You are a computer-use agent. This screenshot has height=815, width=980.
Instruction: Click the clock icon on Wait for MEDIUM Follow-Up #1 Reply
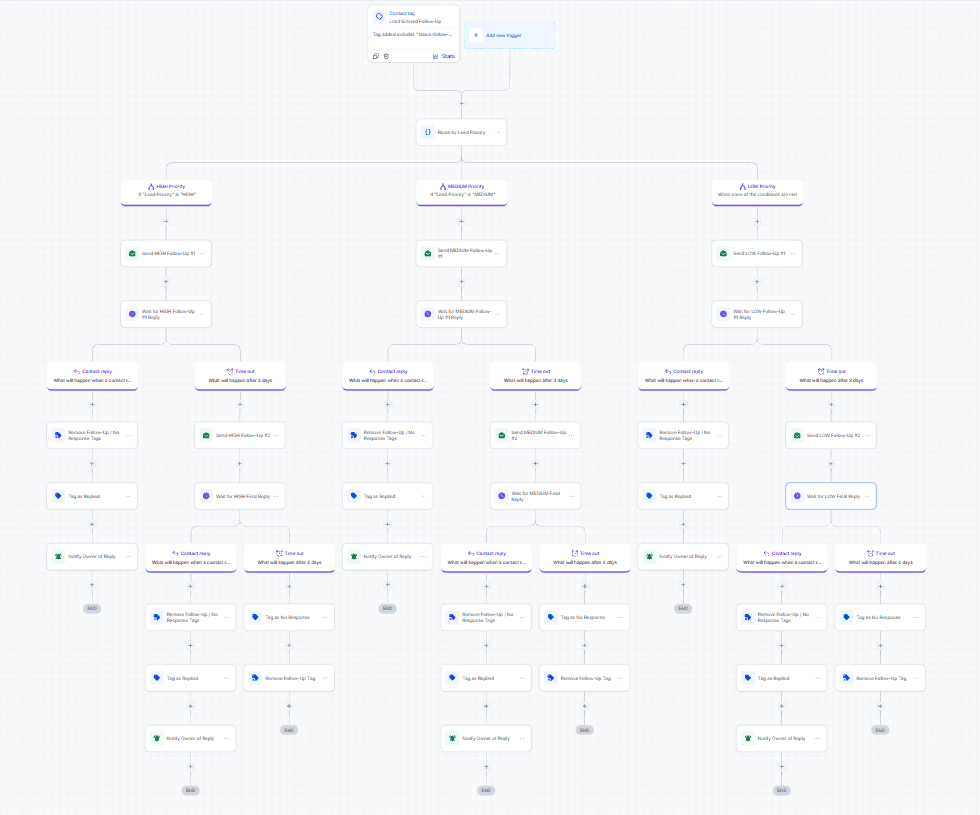(x=428, y=314)
